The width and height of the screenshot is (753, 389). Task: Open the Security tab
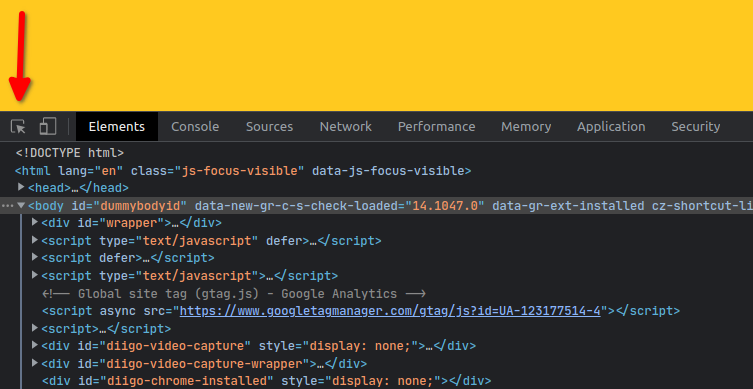696,127
